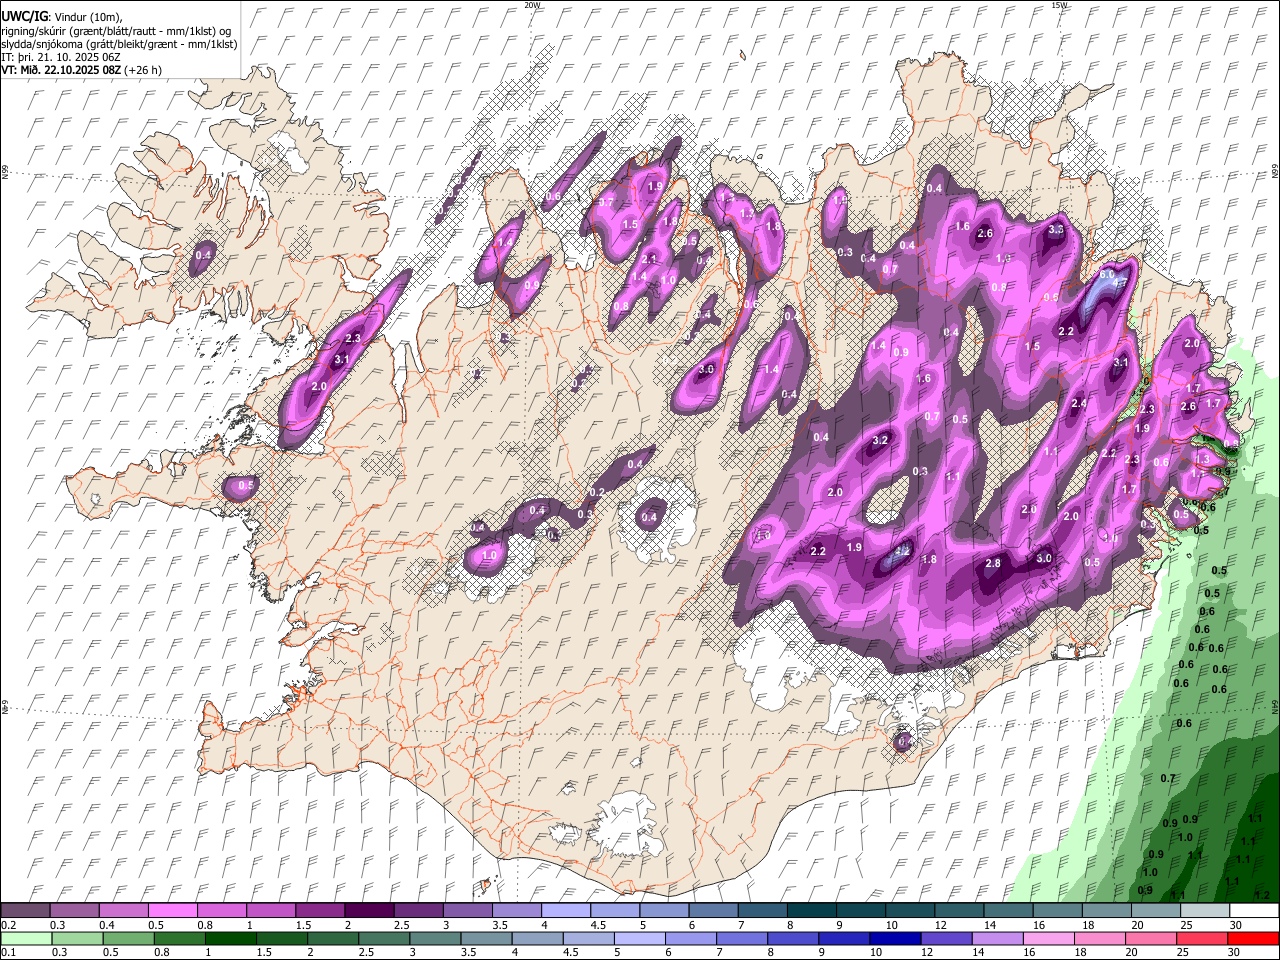Select the 'Vindur (10m)' header text
The image size is (1280, 960).
(87, 17)
